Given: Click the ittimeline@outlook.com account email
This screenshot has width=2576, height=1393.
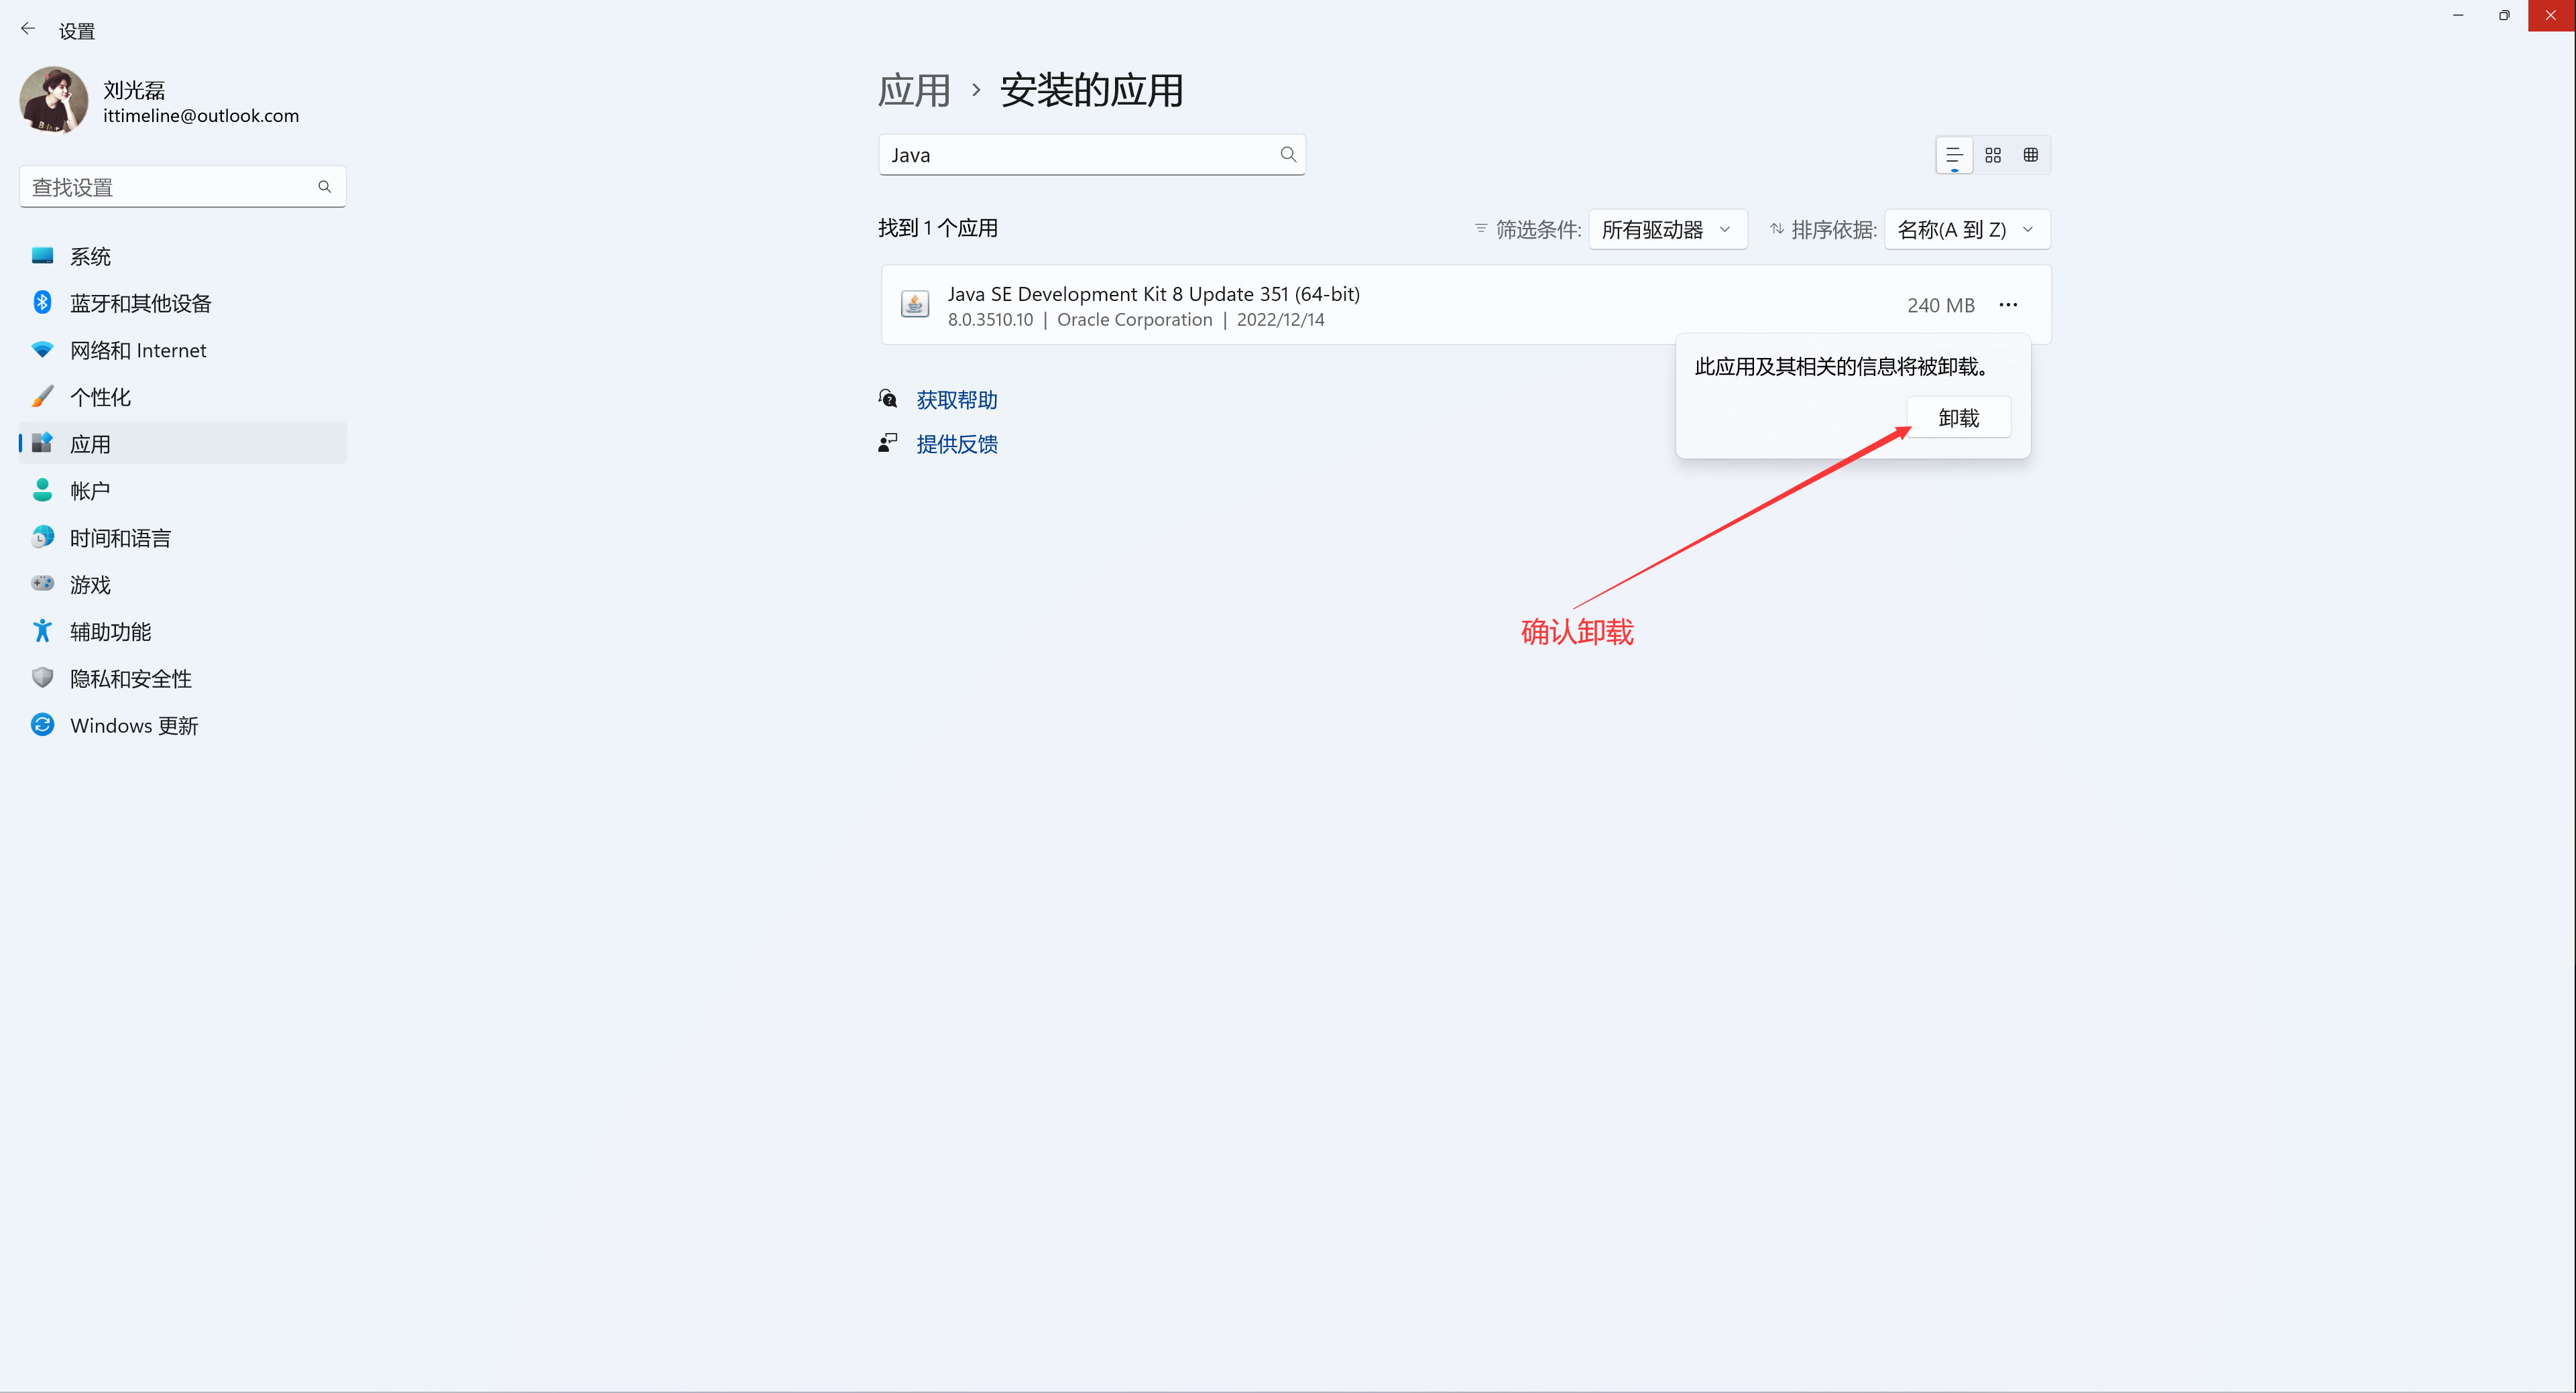Looking at the screenshot, I should tap(201, 116).
